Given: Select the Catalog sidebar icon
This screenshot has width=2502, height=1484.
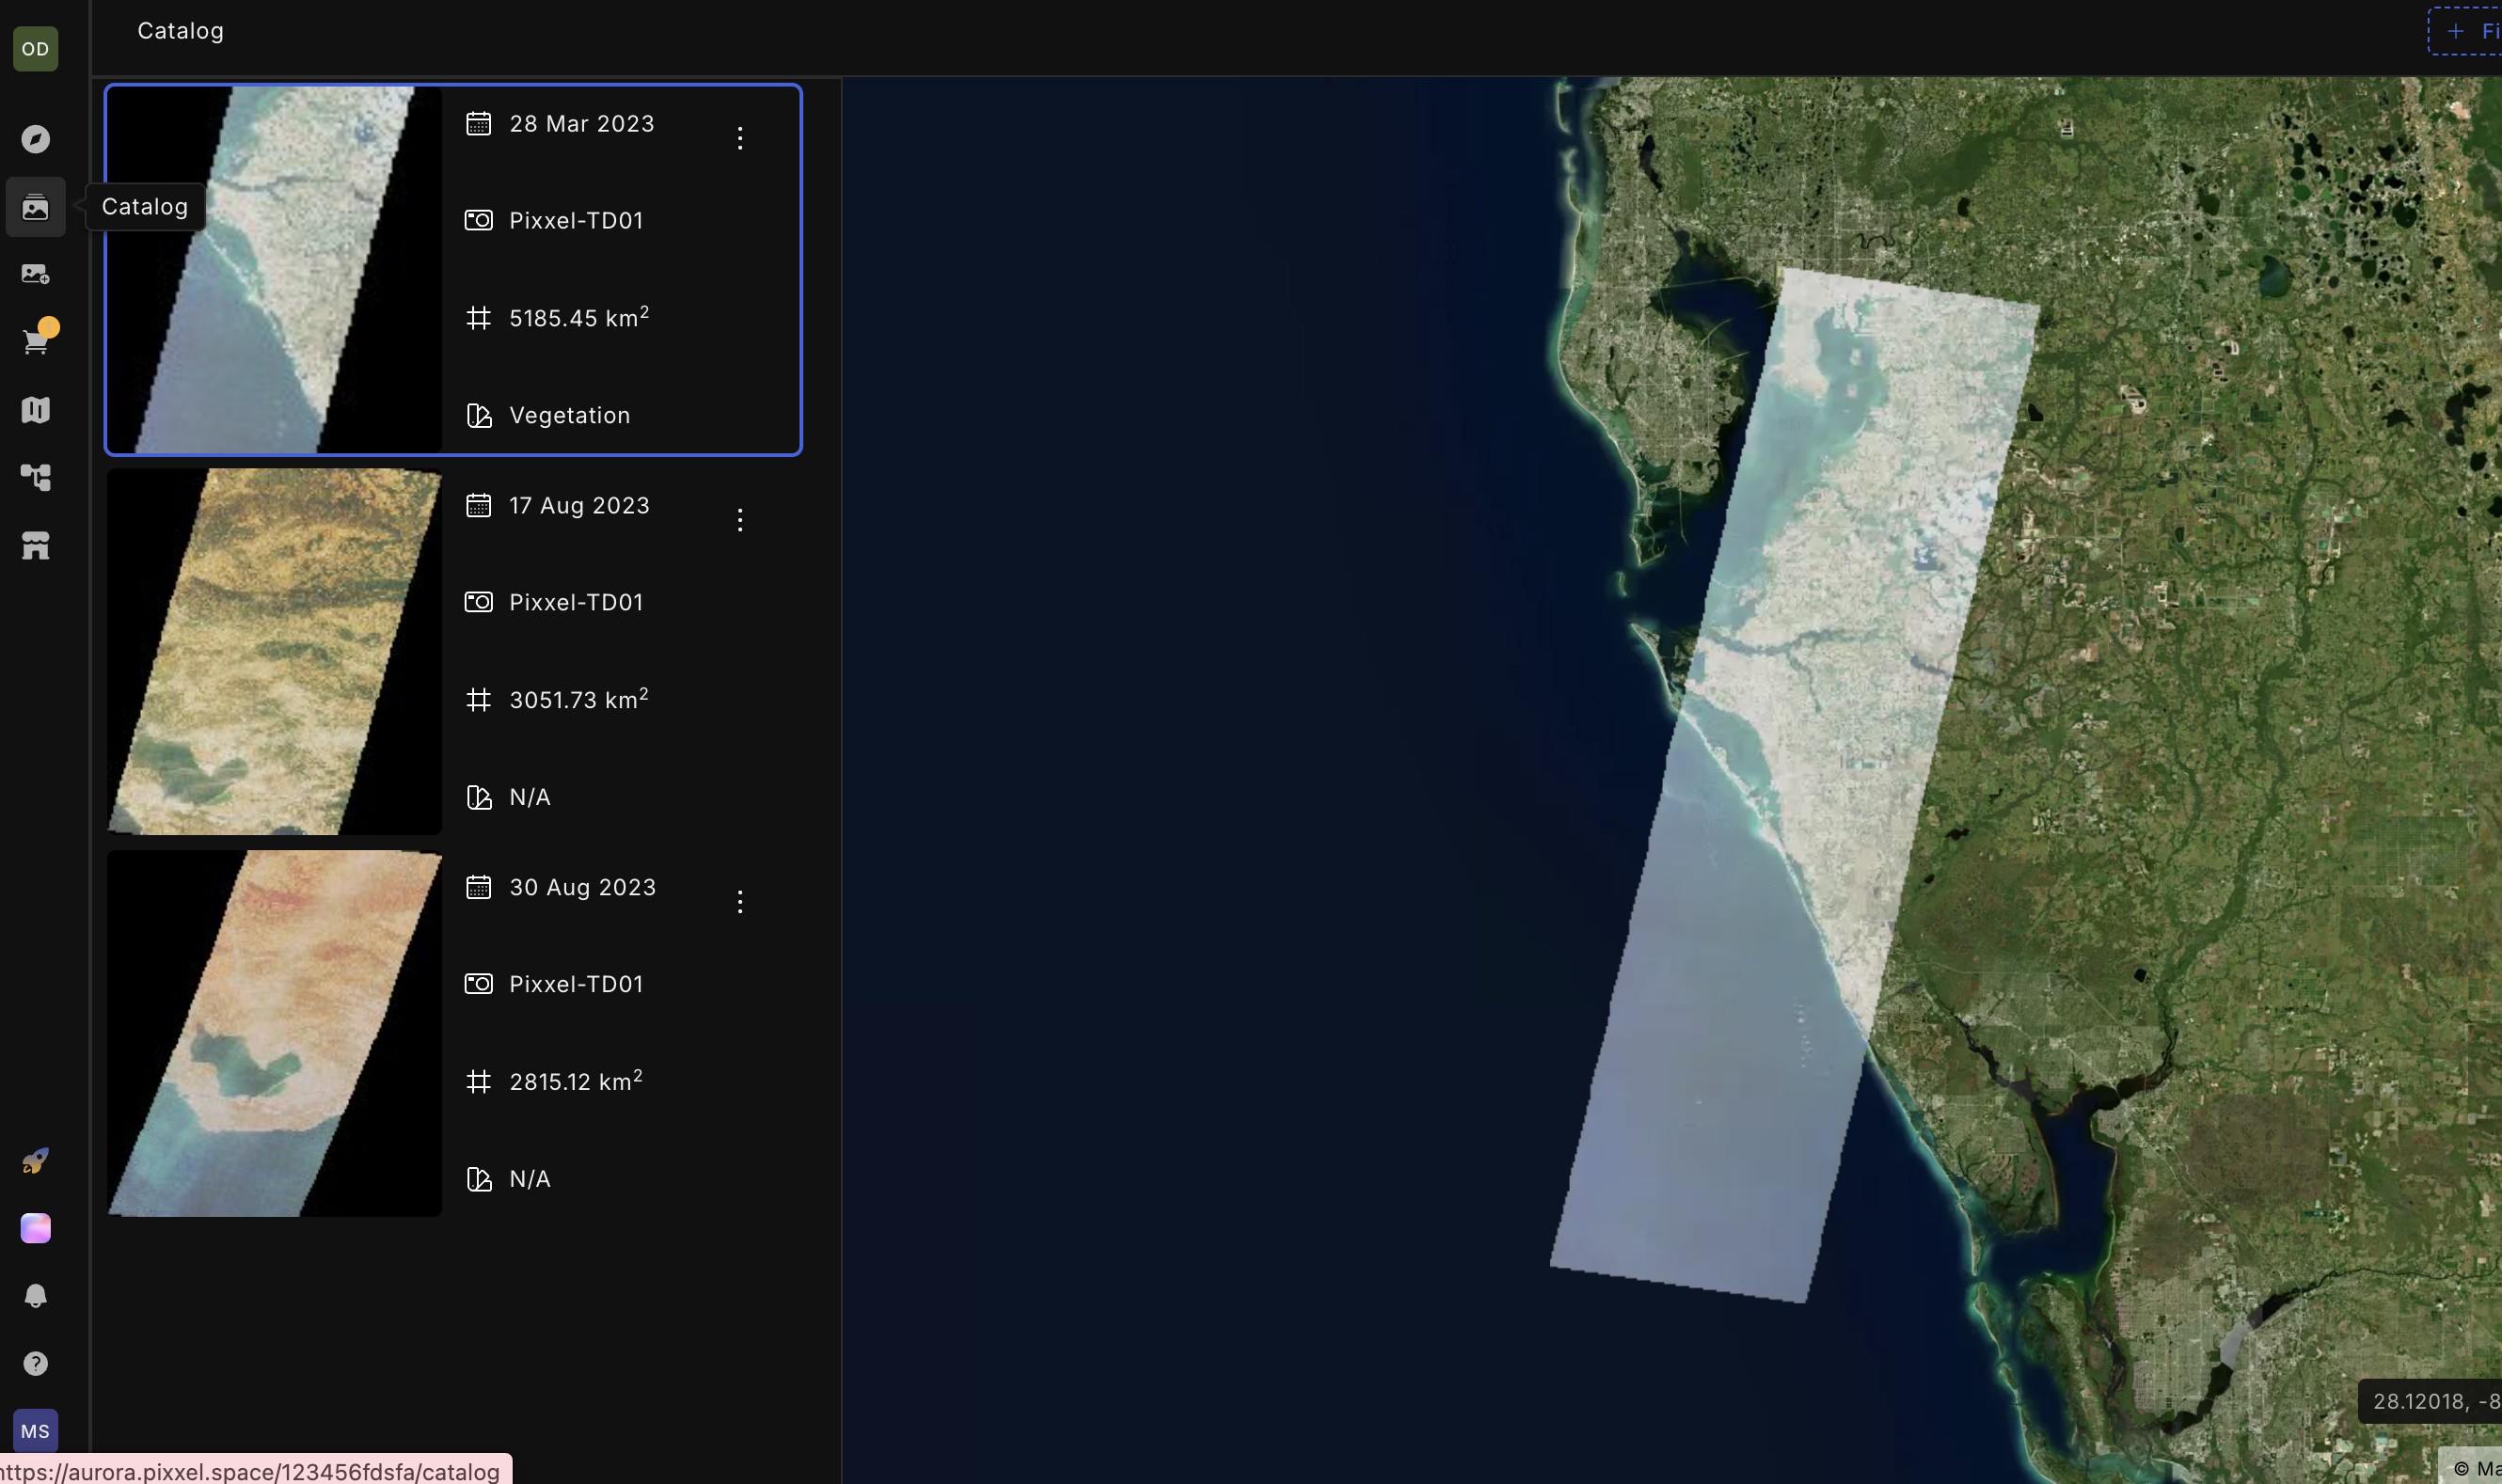Looking at the screenshot, I should click(x=35, y=207).
